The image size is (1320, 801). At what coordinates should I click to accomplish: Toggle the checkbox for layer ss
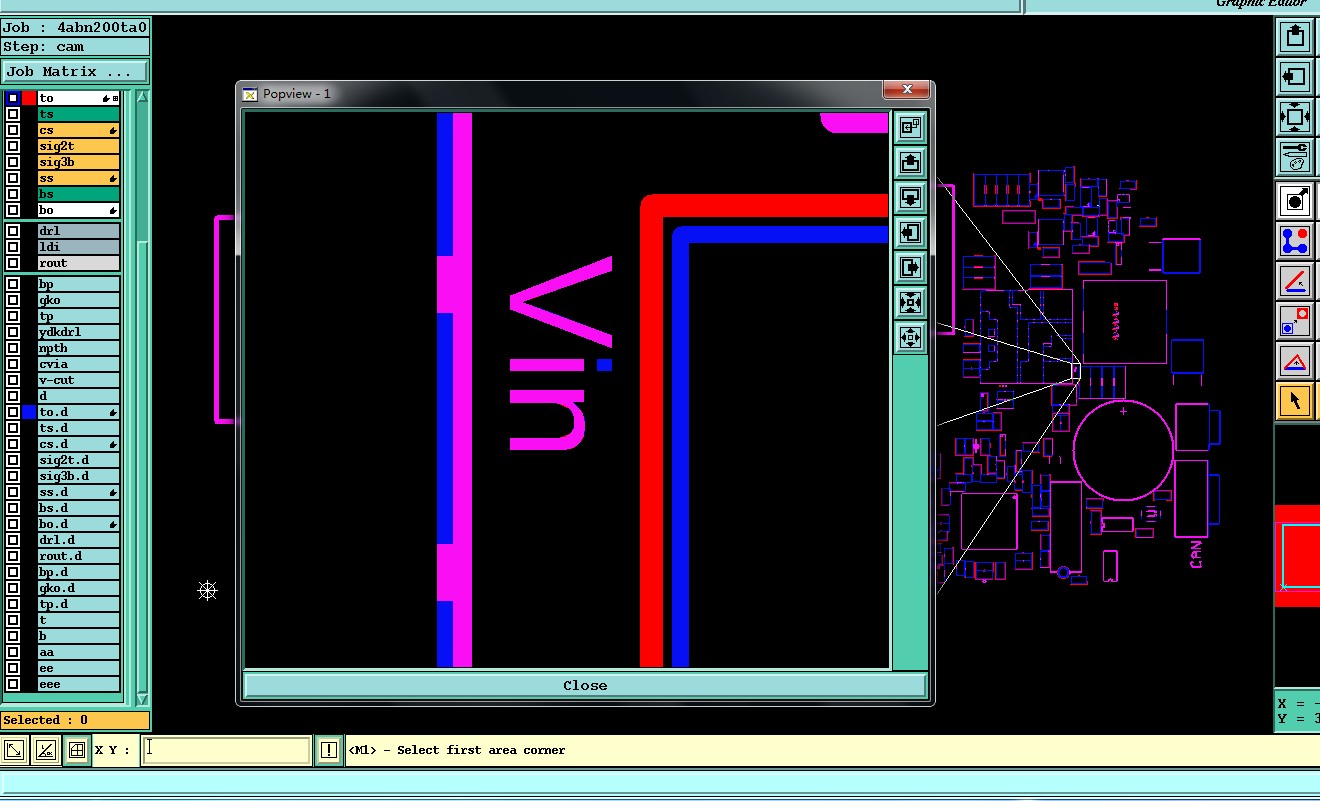13,178
